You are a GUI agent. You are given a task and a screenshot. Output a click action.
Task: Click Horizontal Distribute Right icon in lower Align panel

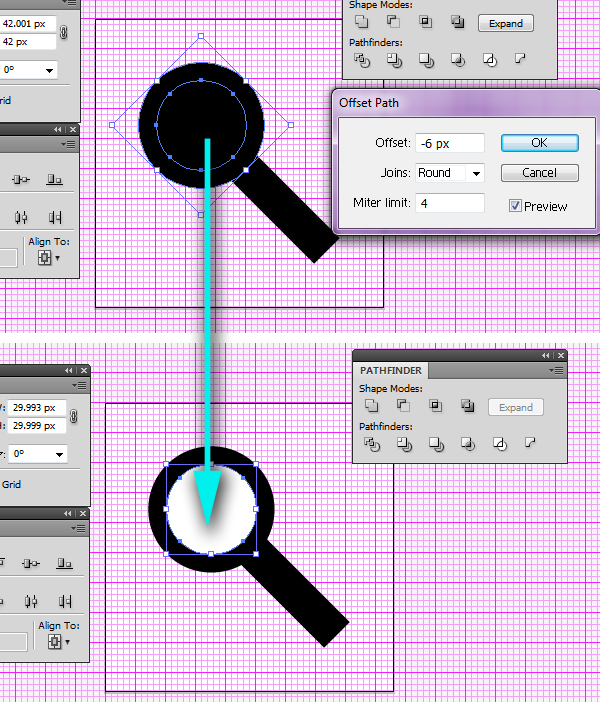(64, 601)
